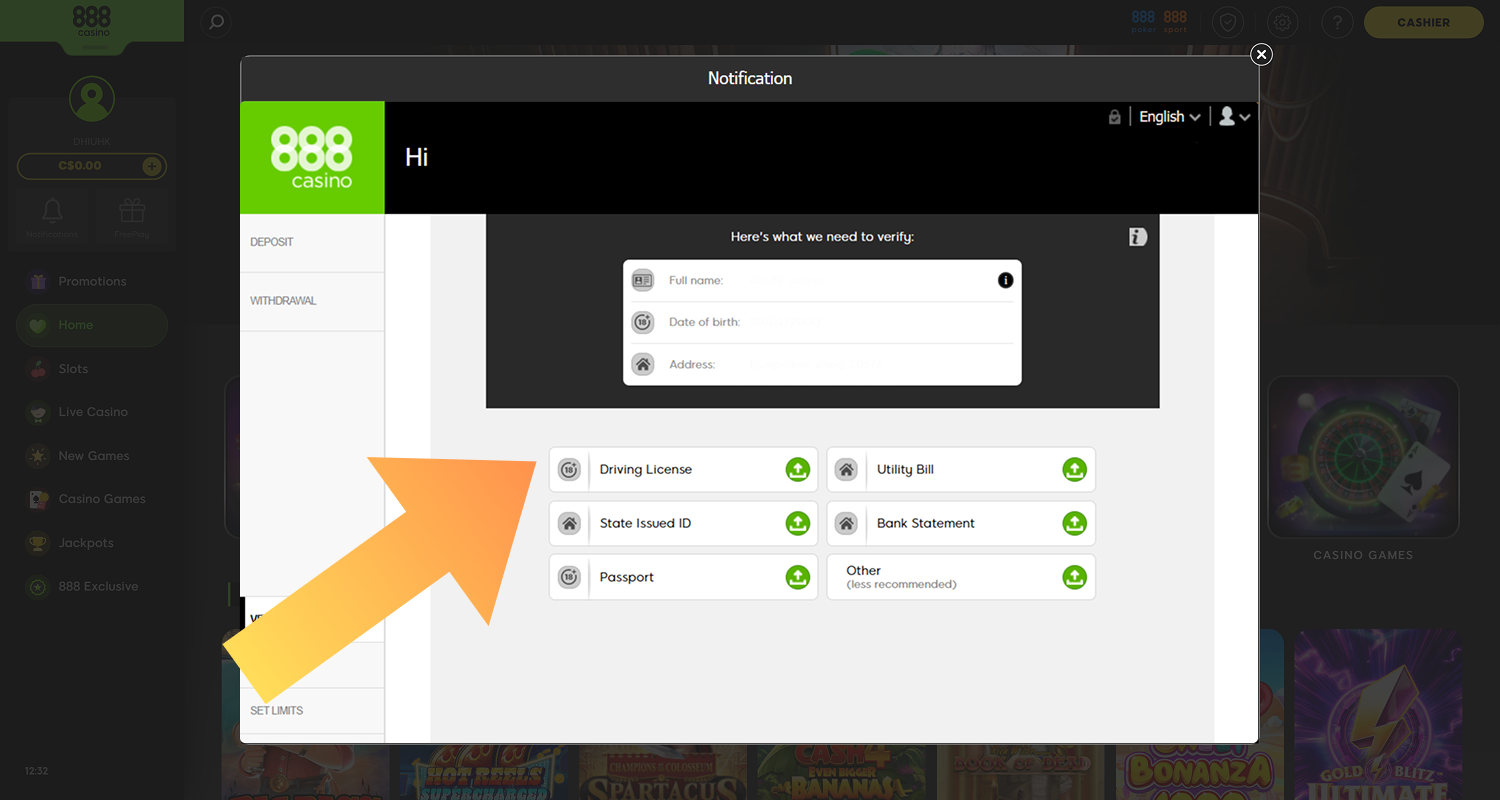This screenshot has width=1500, height=800.
Task: Expand the account profile dropdown in the modal
Action: 1234,116
